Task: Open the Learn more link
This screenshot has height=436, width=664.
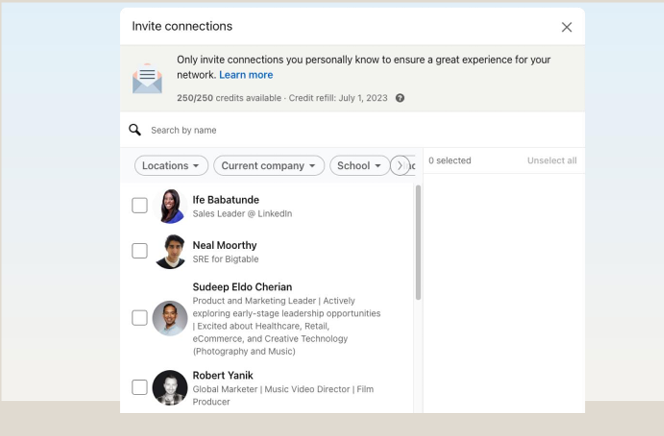Action: click(x=246, y=75)
